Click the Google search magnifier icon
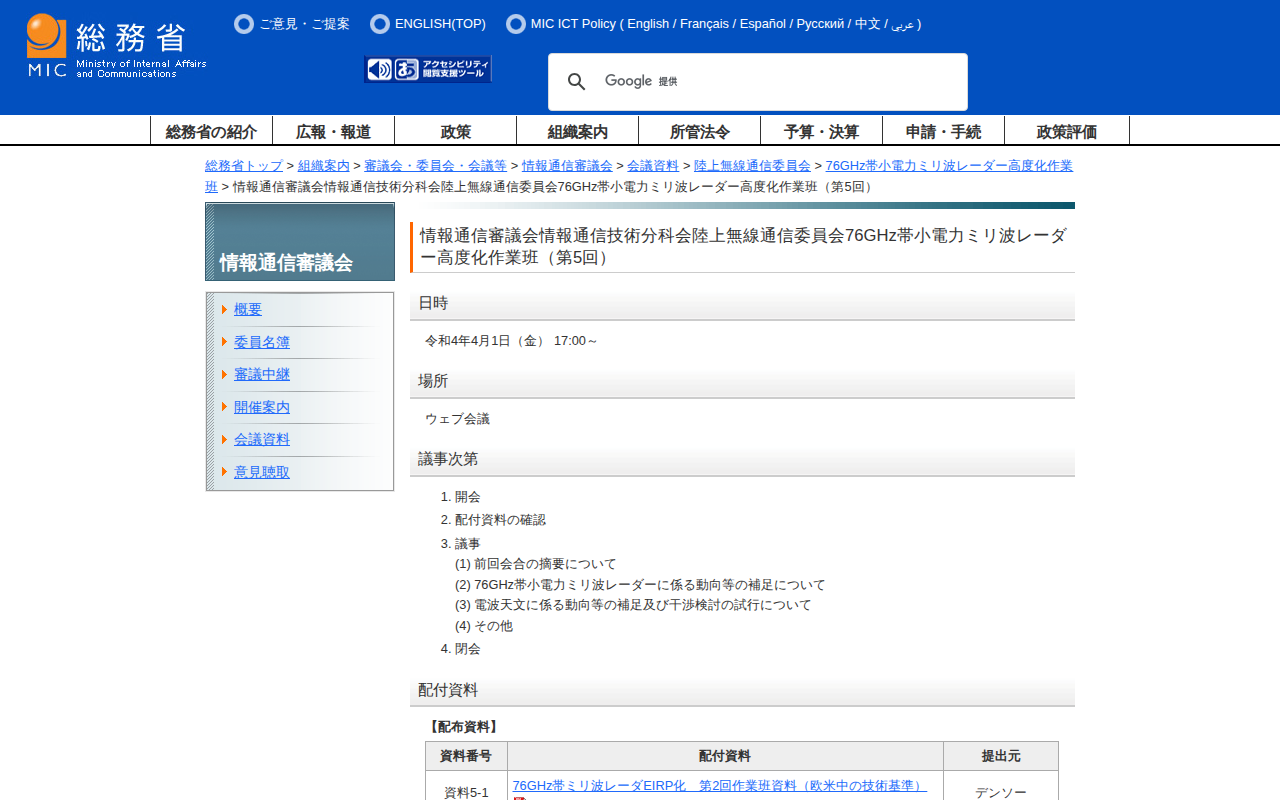 pos(576,82)
